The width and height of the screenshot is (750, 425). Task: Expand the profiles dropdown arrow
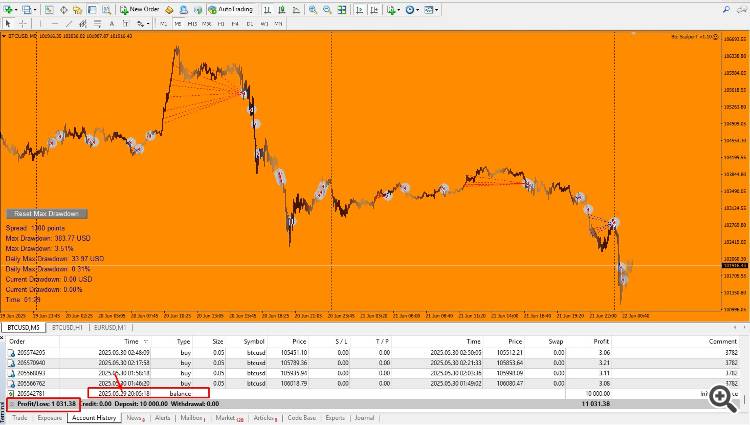(35, 10)
